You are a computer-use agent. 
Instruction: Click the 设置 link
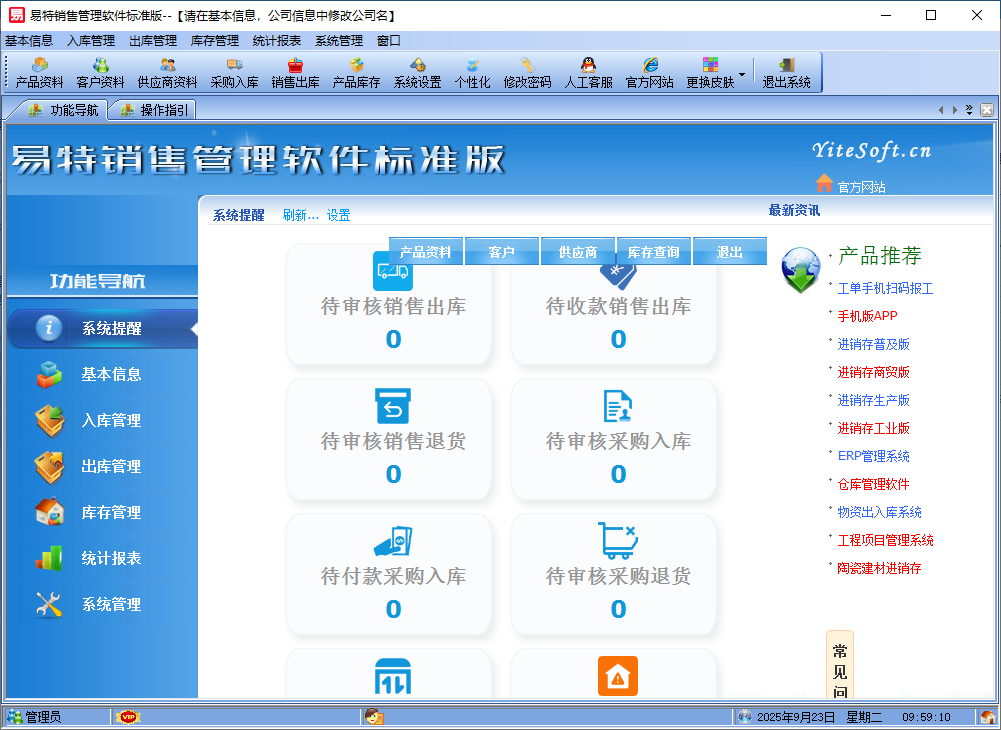[x=338, y=215]
